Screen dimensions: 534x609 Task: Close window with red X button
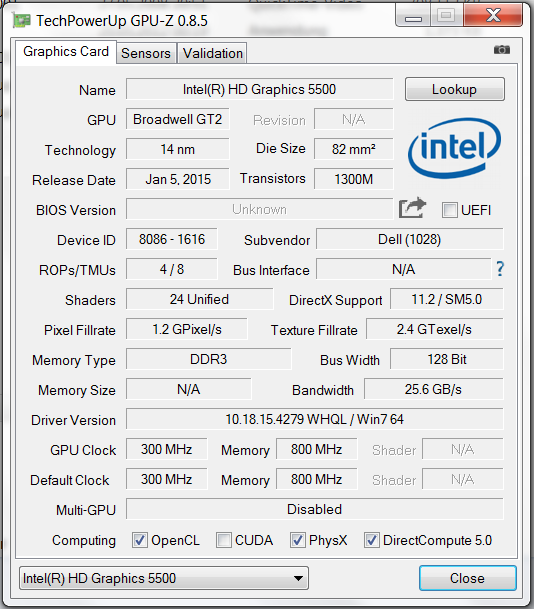[x=493, y=15]
